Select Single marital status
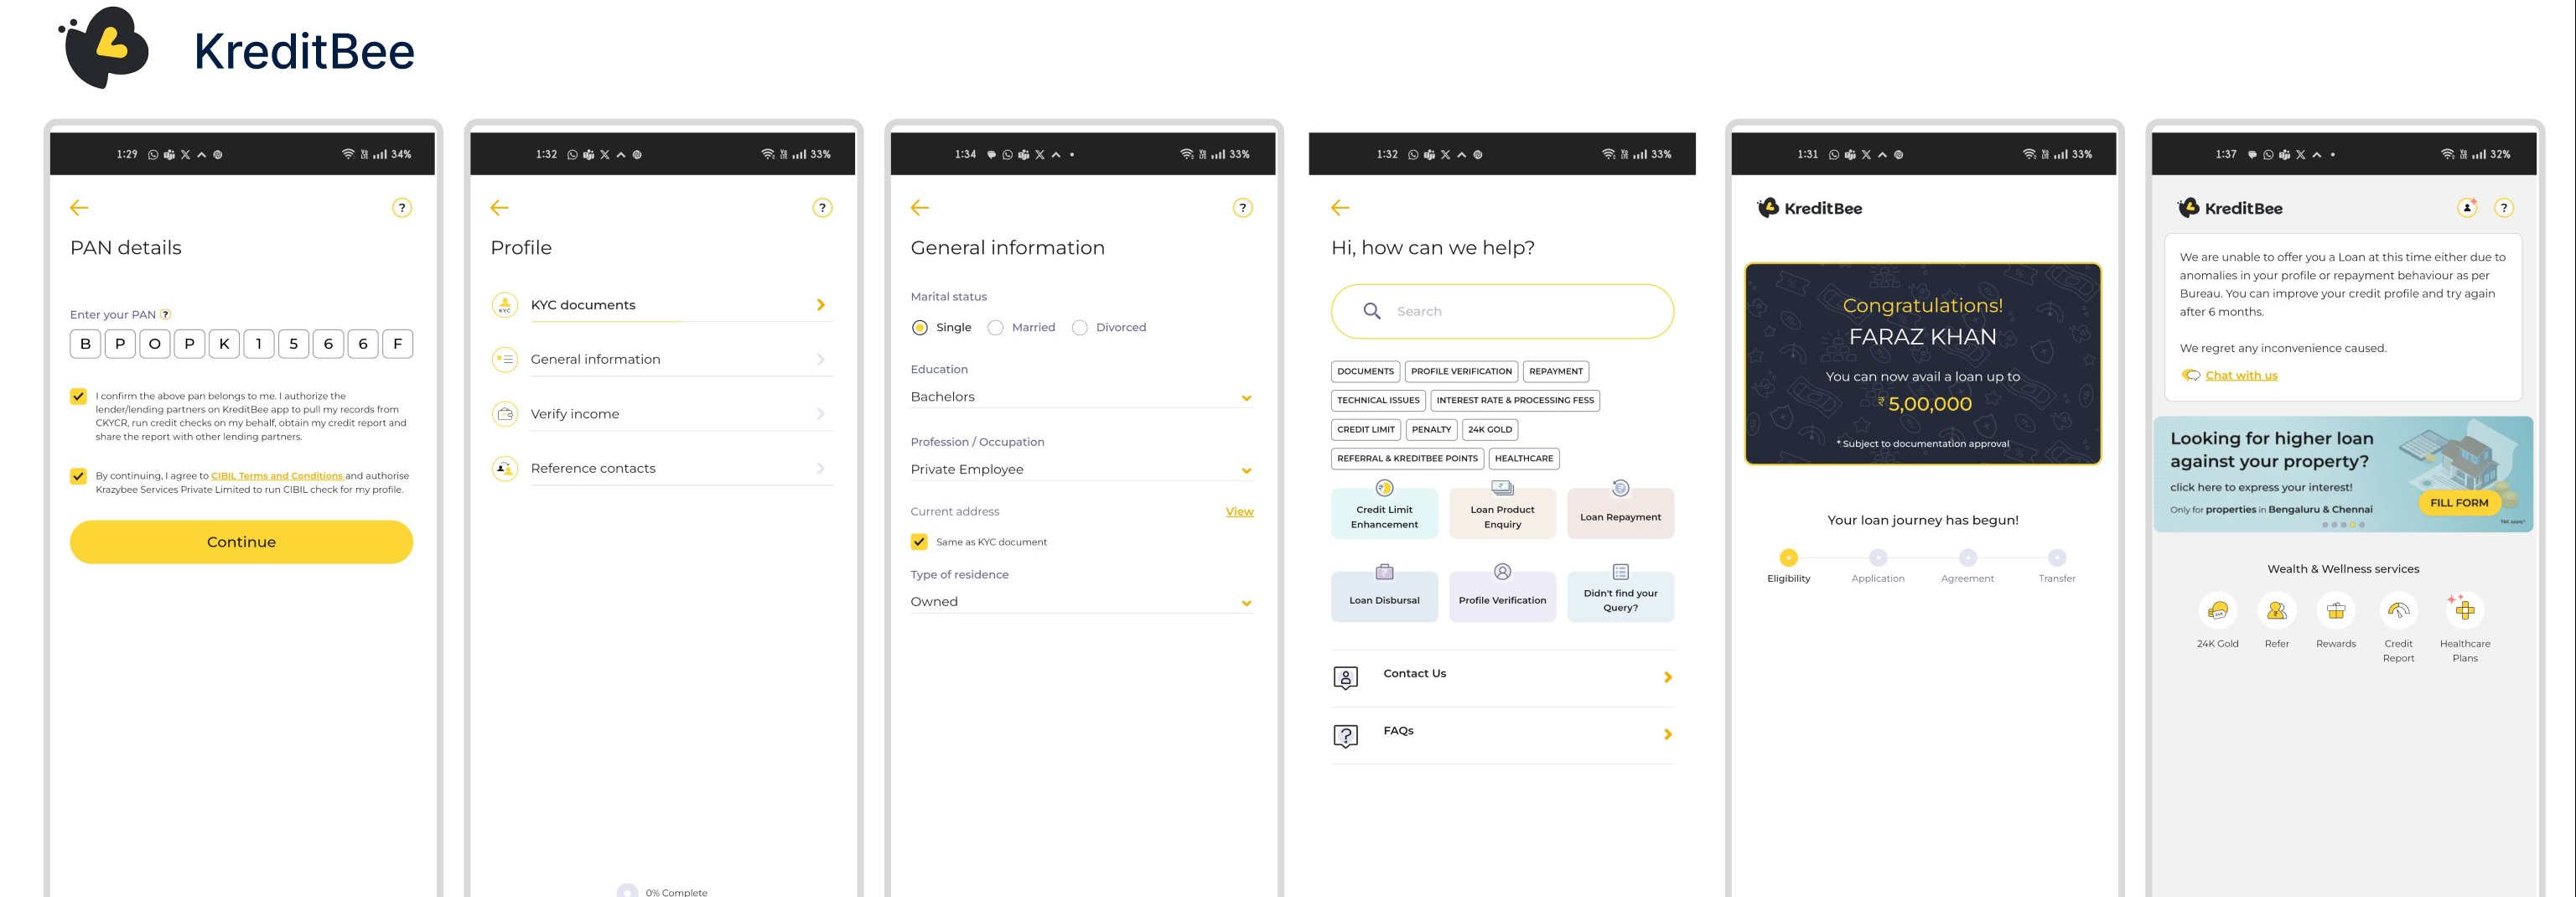2576x897 pixels. [920, 328]
